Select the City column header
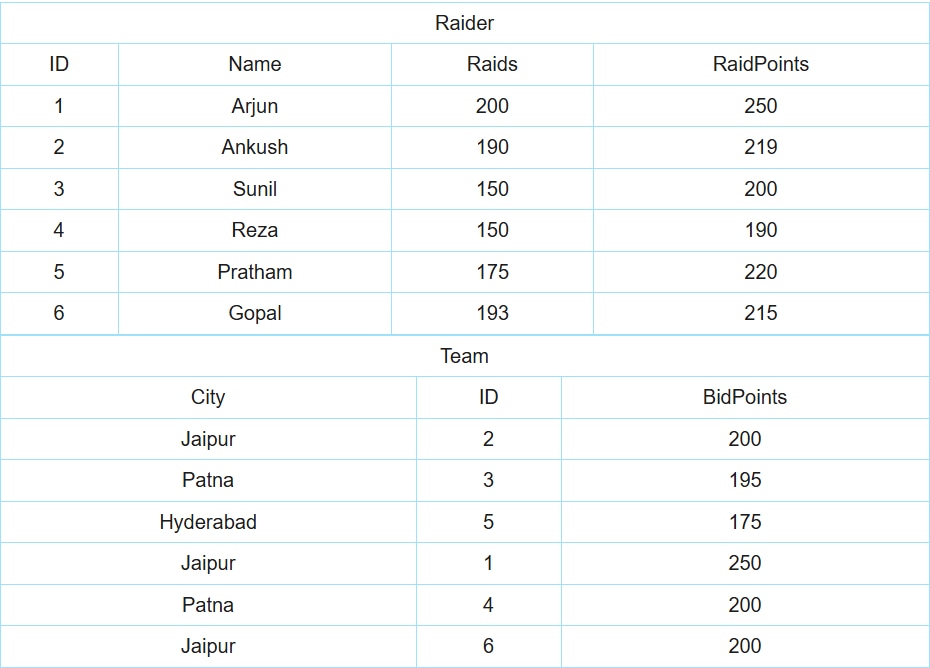This screenshot has height=668, width=930. pos(208,397)
